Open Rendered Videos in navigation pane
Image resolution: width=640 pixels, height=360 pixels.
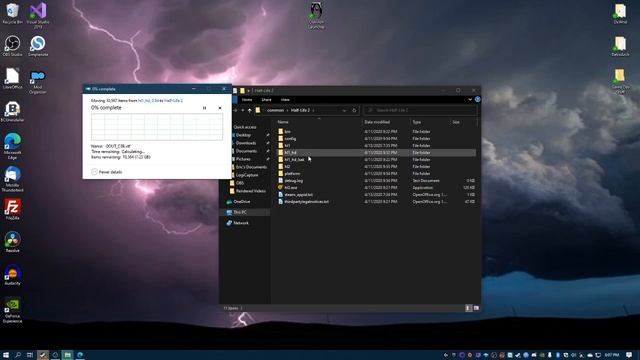click(x=250, y=191)
